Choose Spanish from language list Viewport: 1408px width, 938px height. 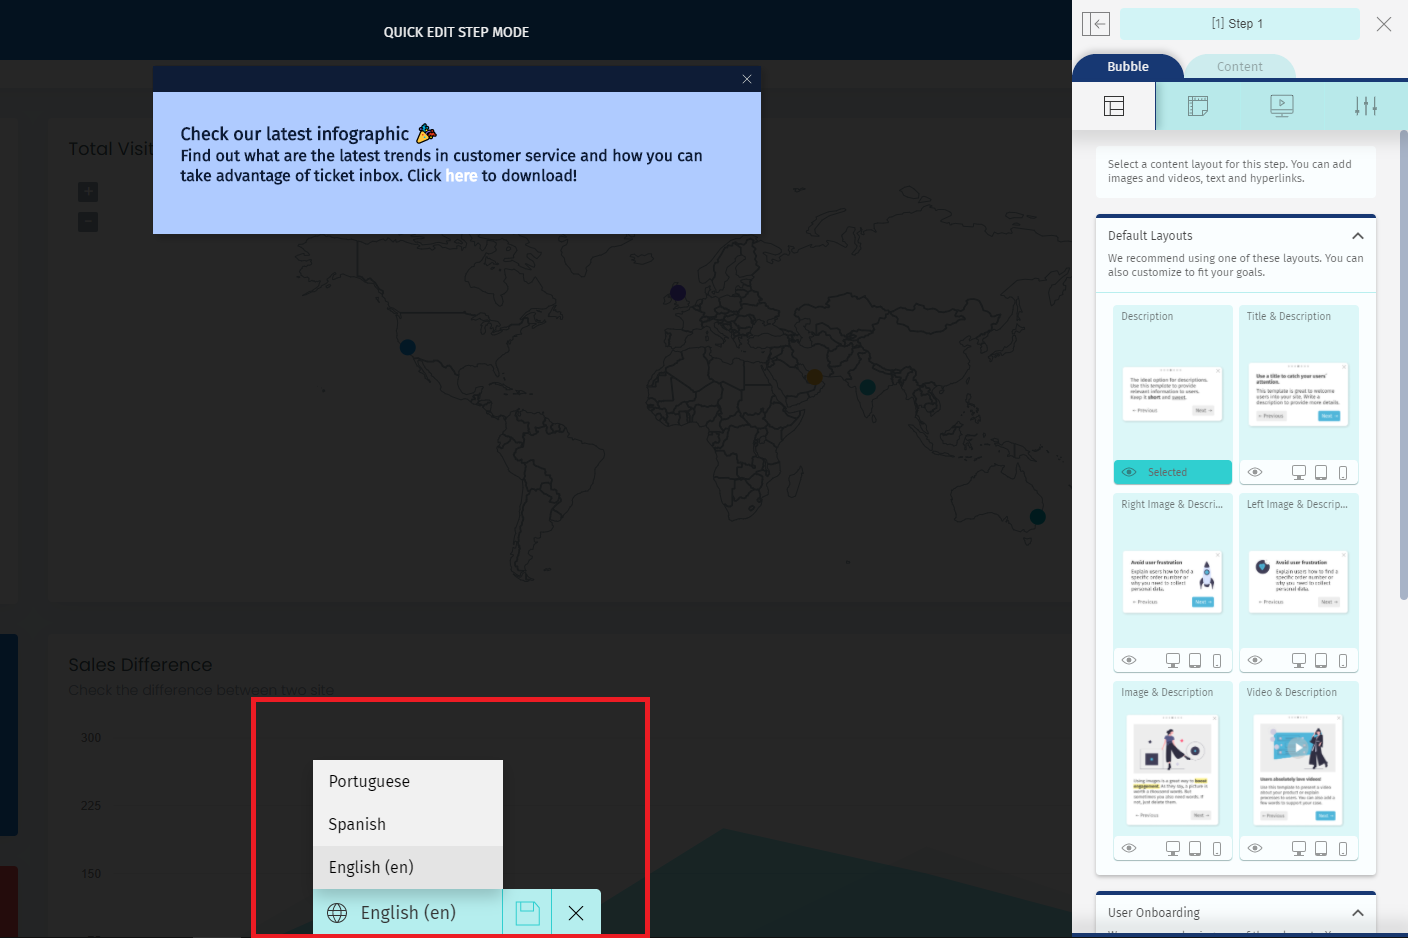pos(357,824)
